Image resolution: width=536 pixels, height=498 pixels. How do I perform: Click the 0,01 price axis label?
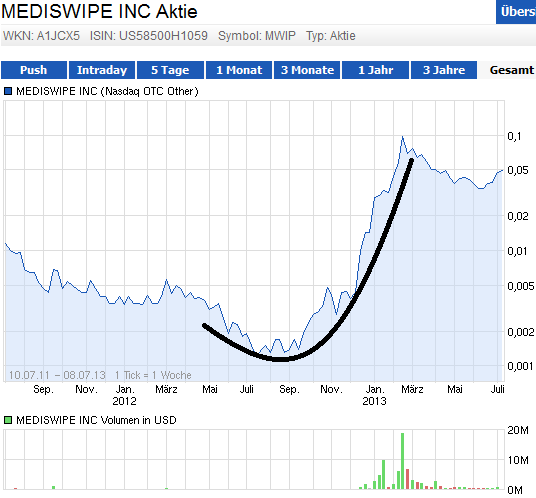point(518,251)
